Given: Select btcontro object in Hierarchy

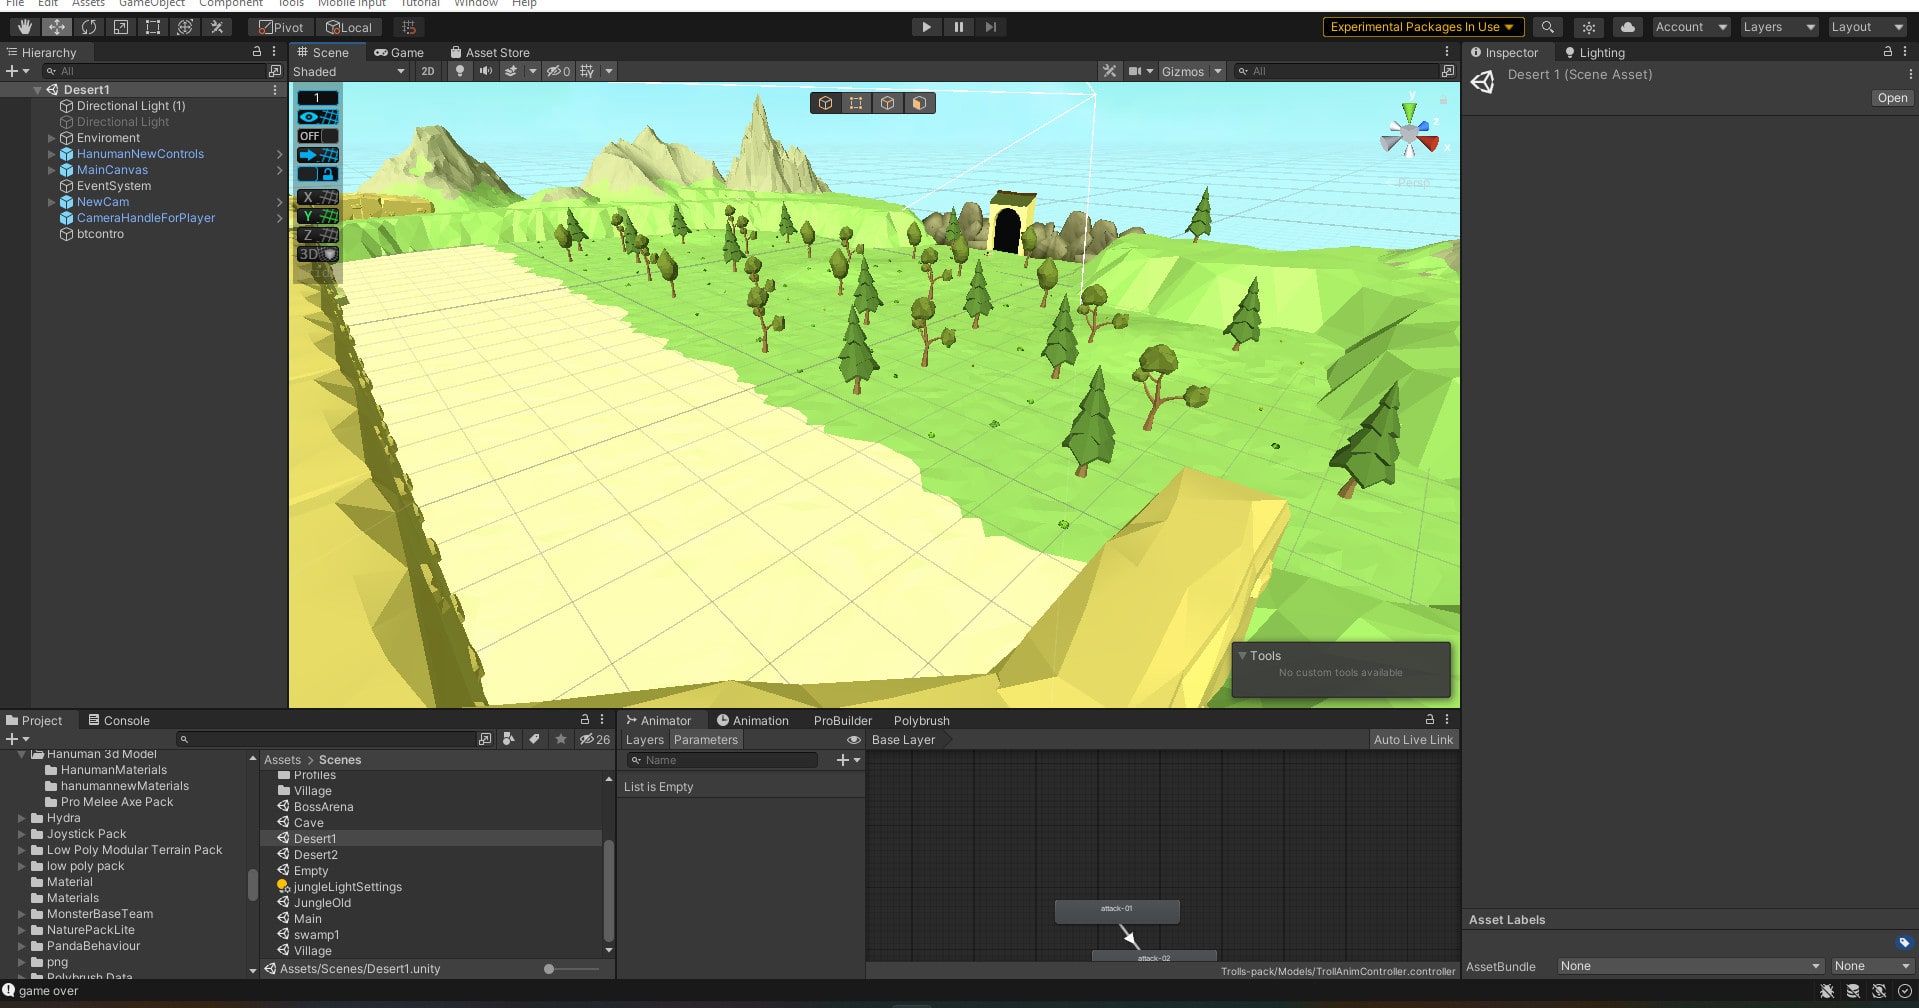Looking at the screenshot, I should tap(100, 234).
